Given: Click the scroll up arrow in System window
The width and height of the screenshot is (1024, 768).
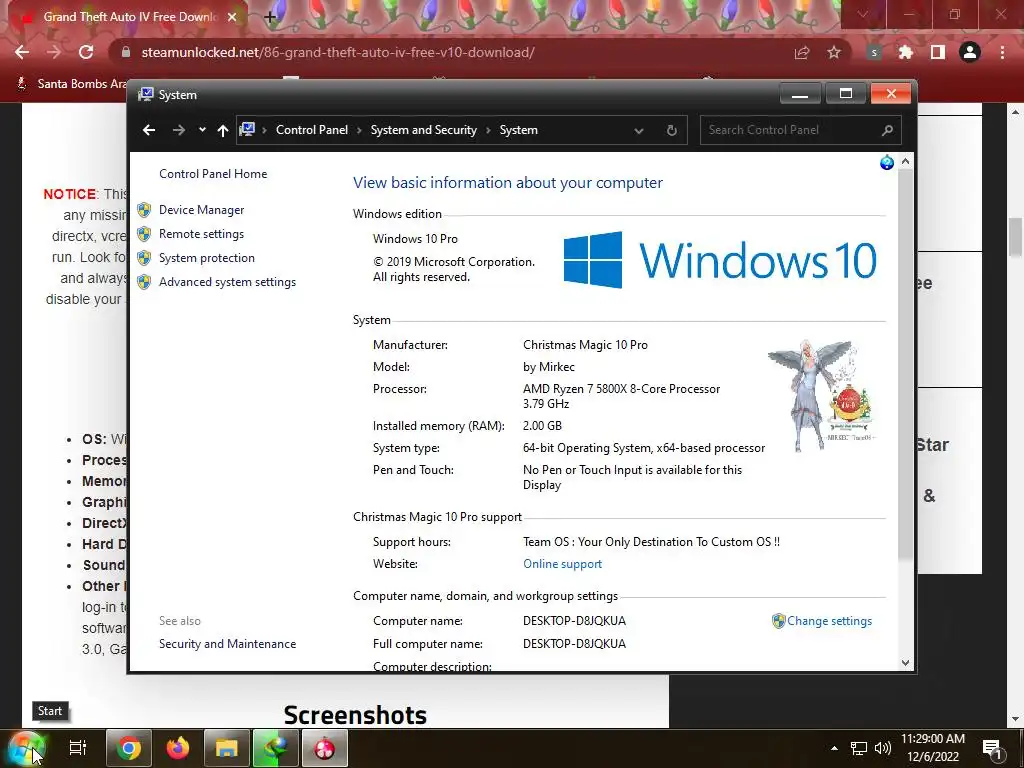Looking at the screenshot, I should tap(905, 161).
